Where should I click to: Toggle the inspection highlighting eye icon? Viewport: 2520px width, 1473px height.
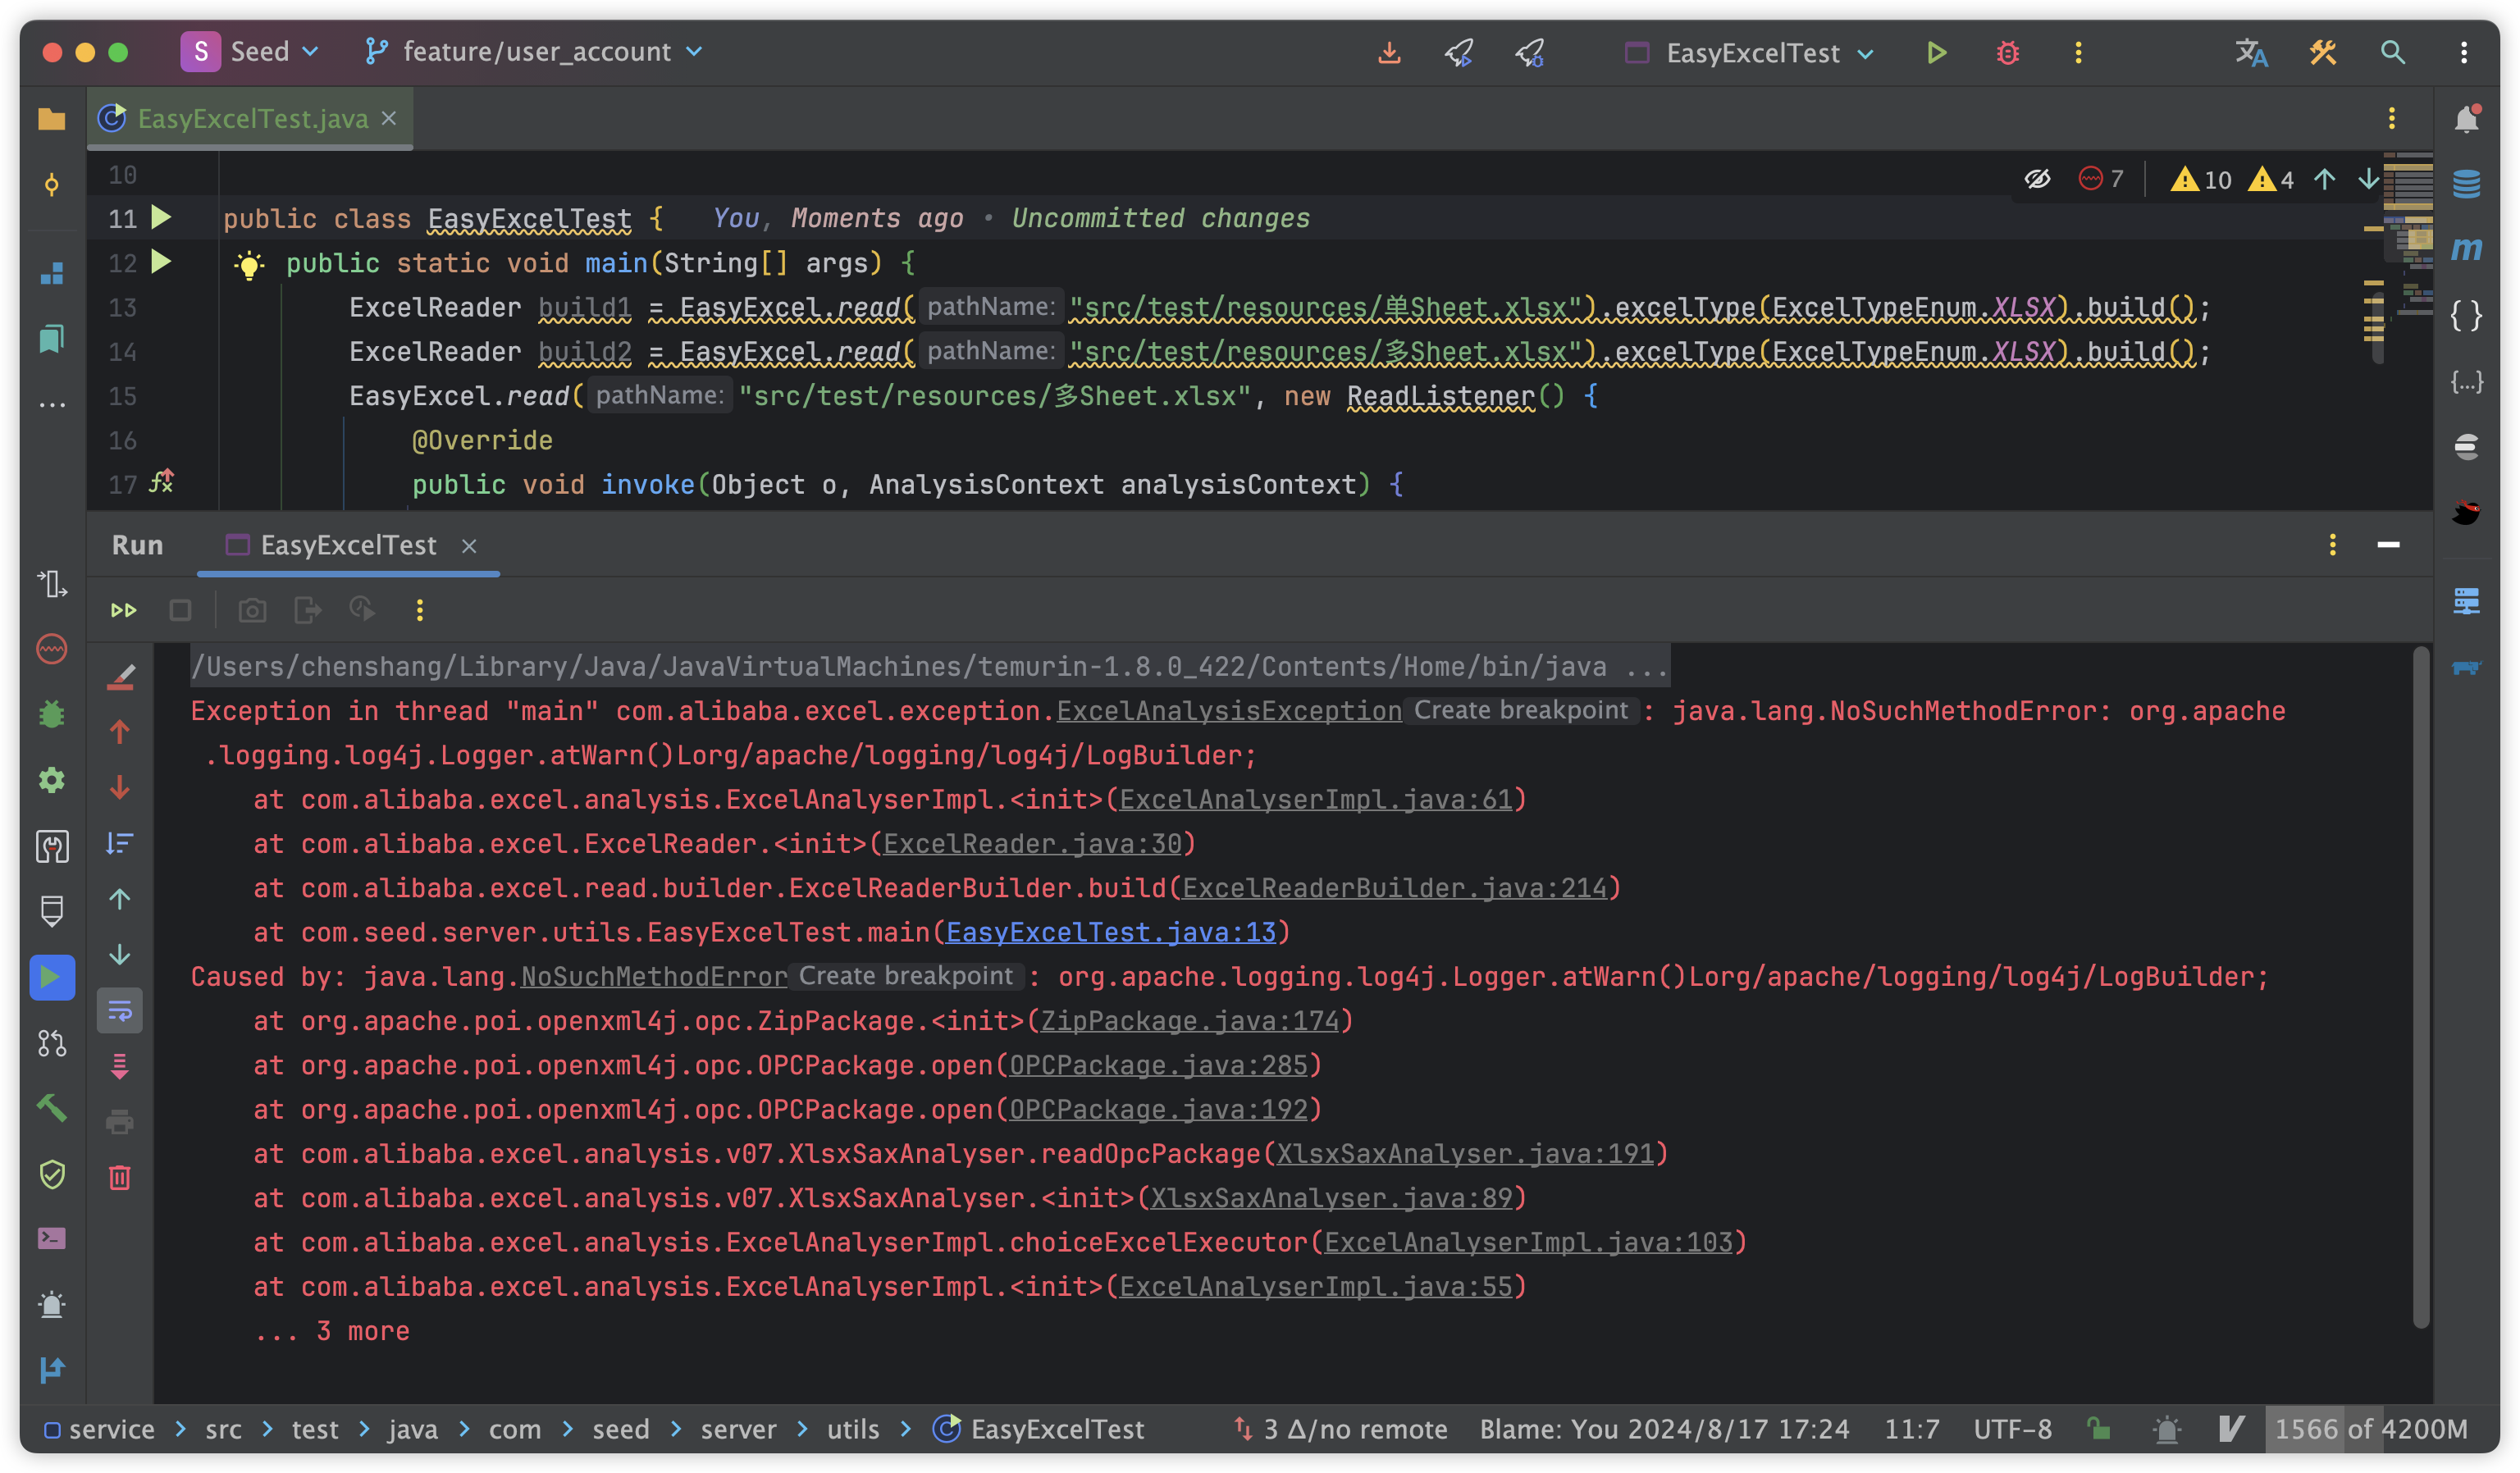[2037, 179]
